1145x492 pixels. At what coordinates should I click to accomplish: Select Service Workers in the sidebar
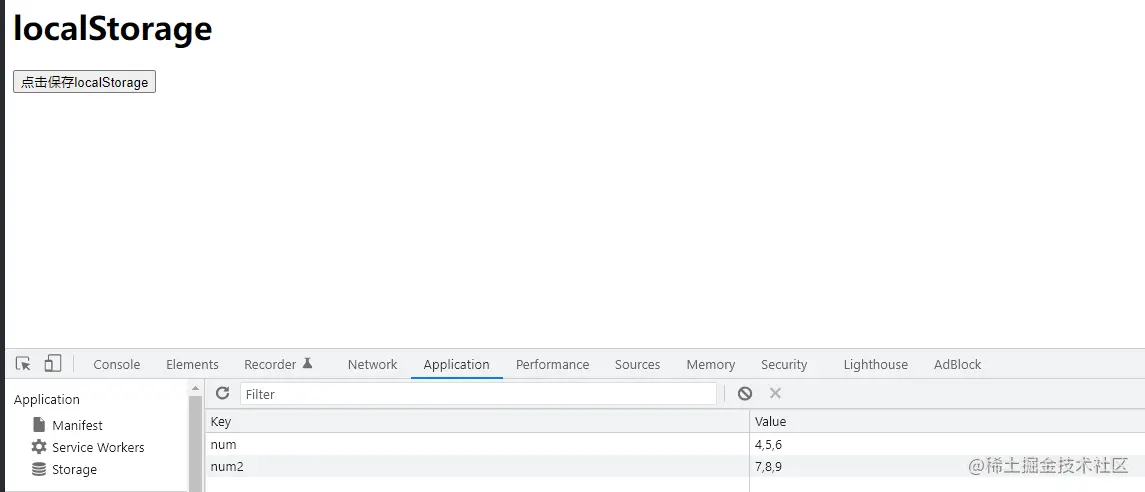[x=98, y=447]
